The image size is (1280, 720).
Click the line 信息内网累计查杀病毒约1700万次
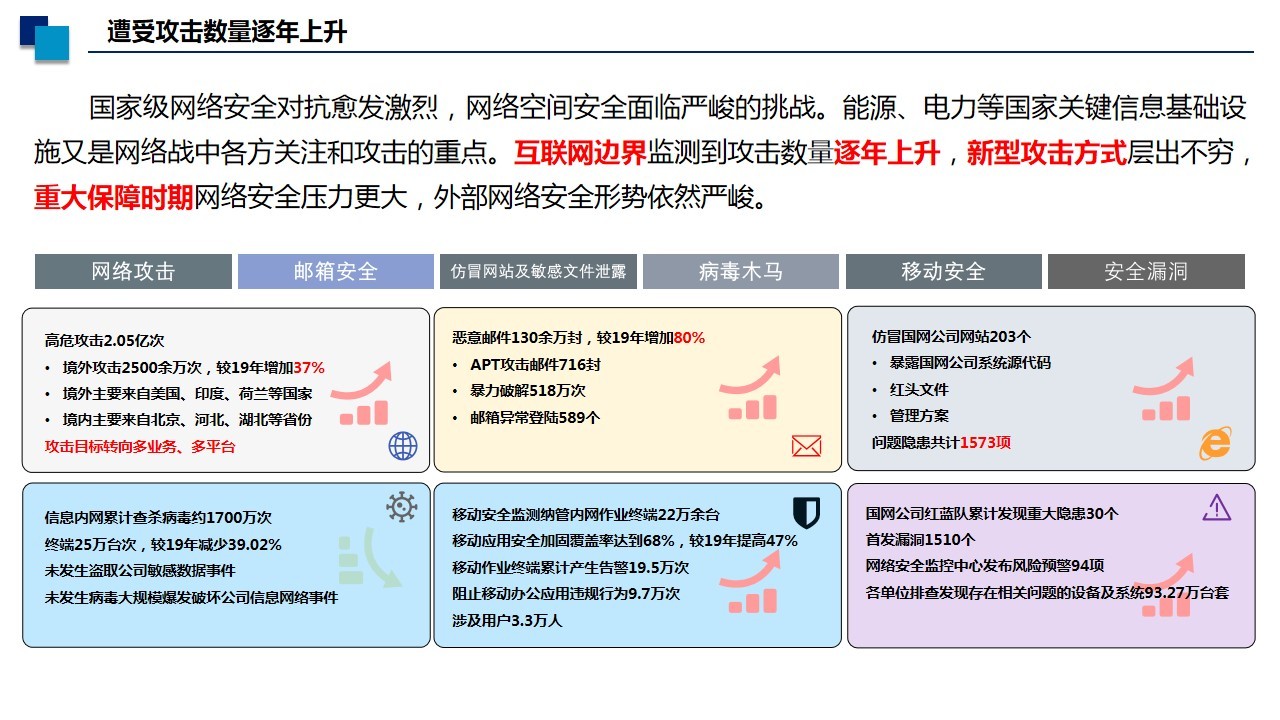[x=158, y=518]
